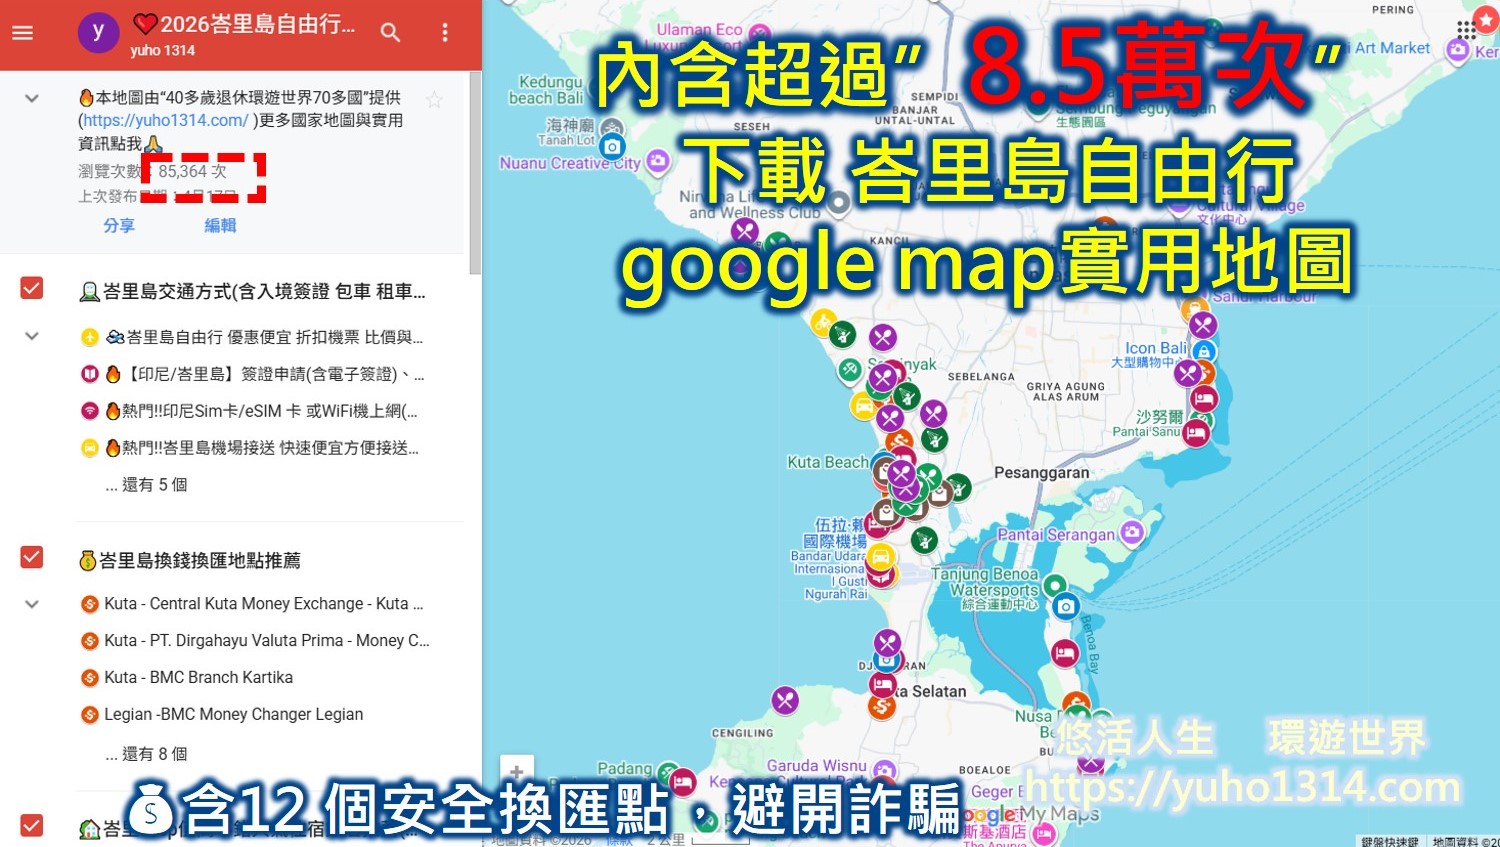Click the Tanjung Benoa Watersports green marker
1500x847 pixels.
coord(1055,585)
